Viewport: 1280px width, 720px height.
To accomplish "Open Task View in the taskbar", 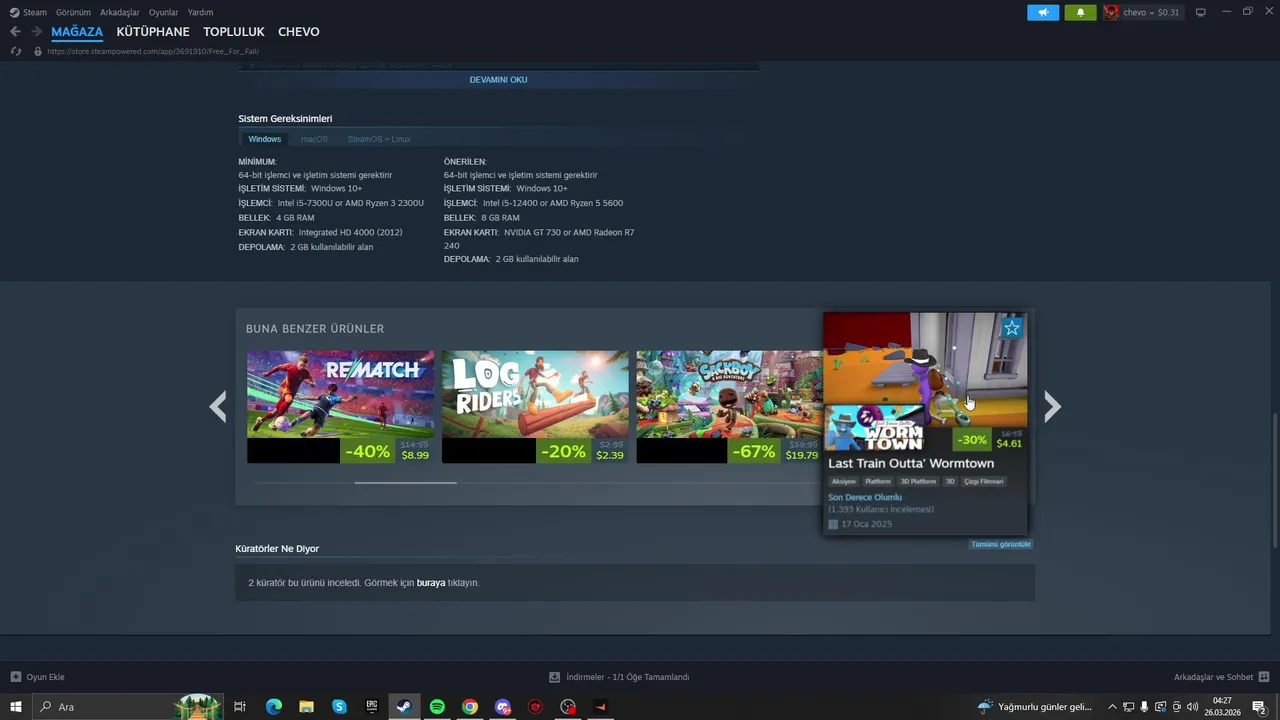I will coord(240,707).
